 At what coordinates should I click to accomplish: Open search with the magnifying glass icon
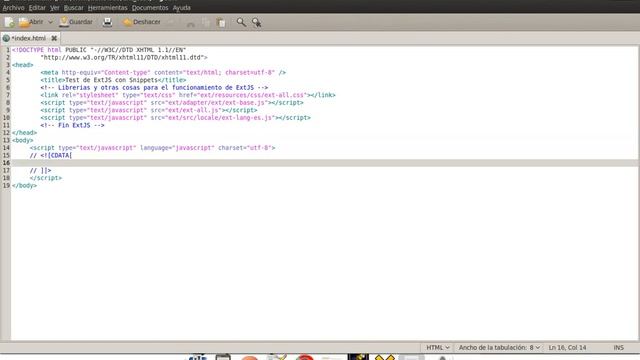pos(241,22)
